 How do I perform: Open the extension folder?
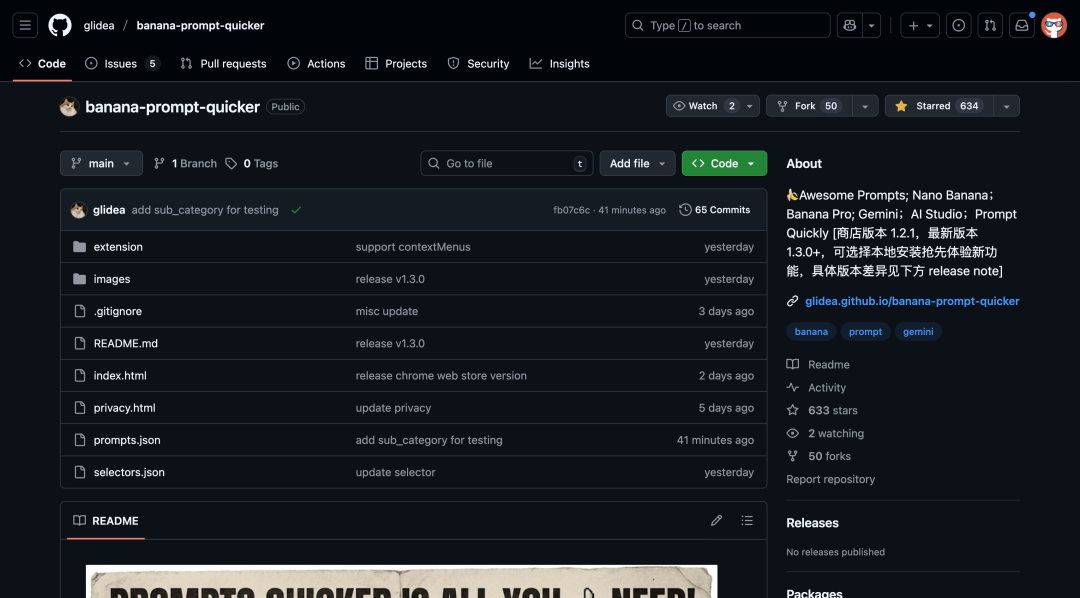coord(118,247)
